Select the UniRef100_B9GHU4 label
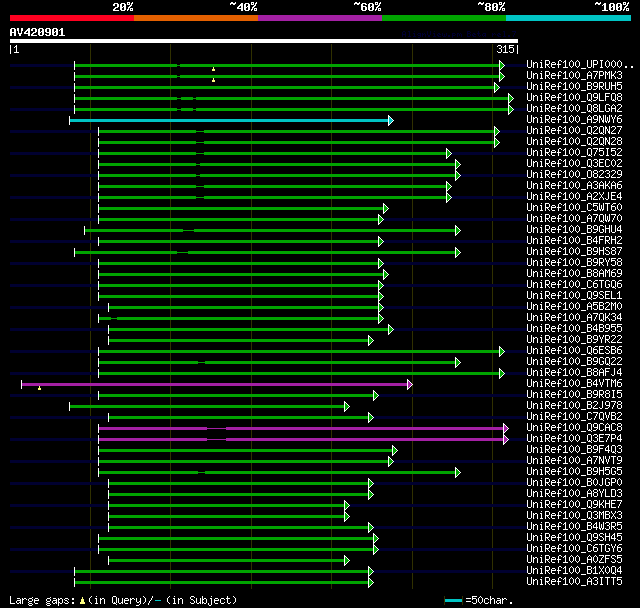 [574, 230]
